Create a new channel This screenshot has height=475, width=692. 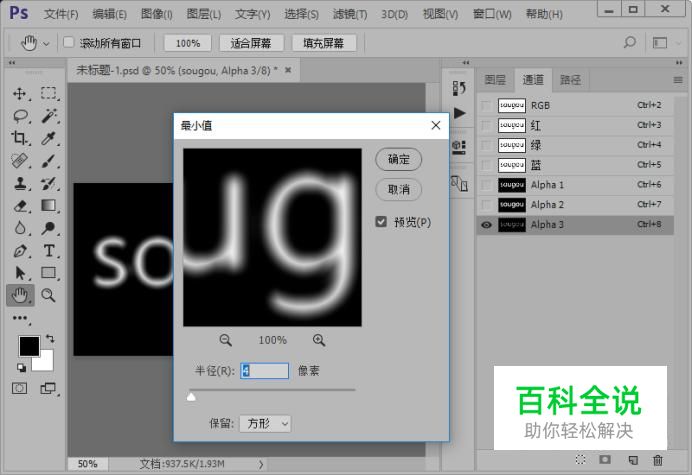coord(633,460)
